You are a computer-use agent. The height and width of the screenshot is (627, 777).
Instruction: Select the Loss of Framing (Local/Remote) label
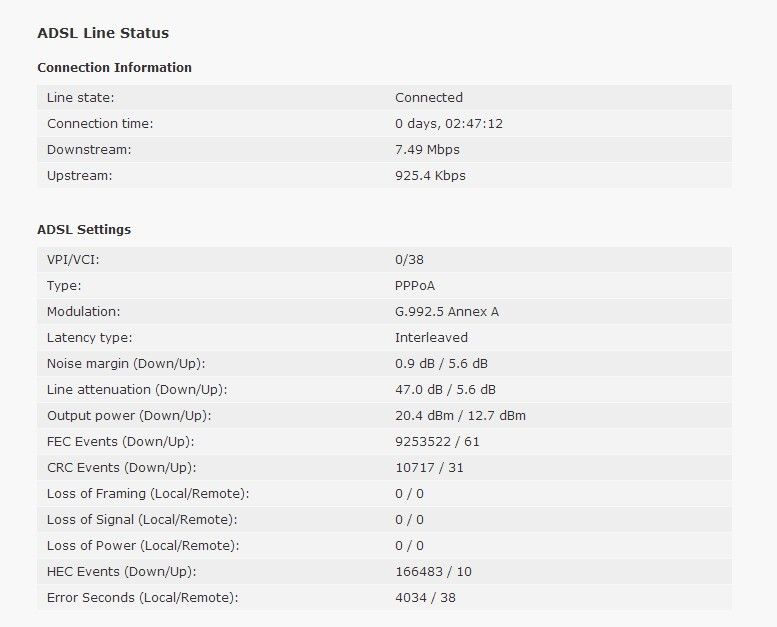coord(148,494)
